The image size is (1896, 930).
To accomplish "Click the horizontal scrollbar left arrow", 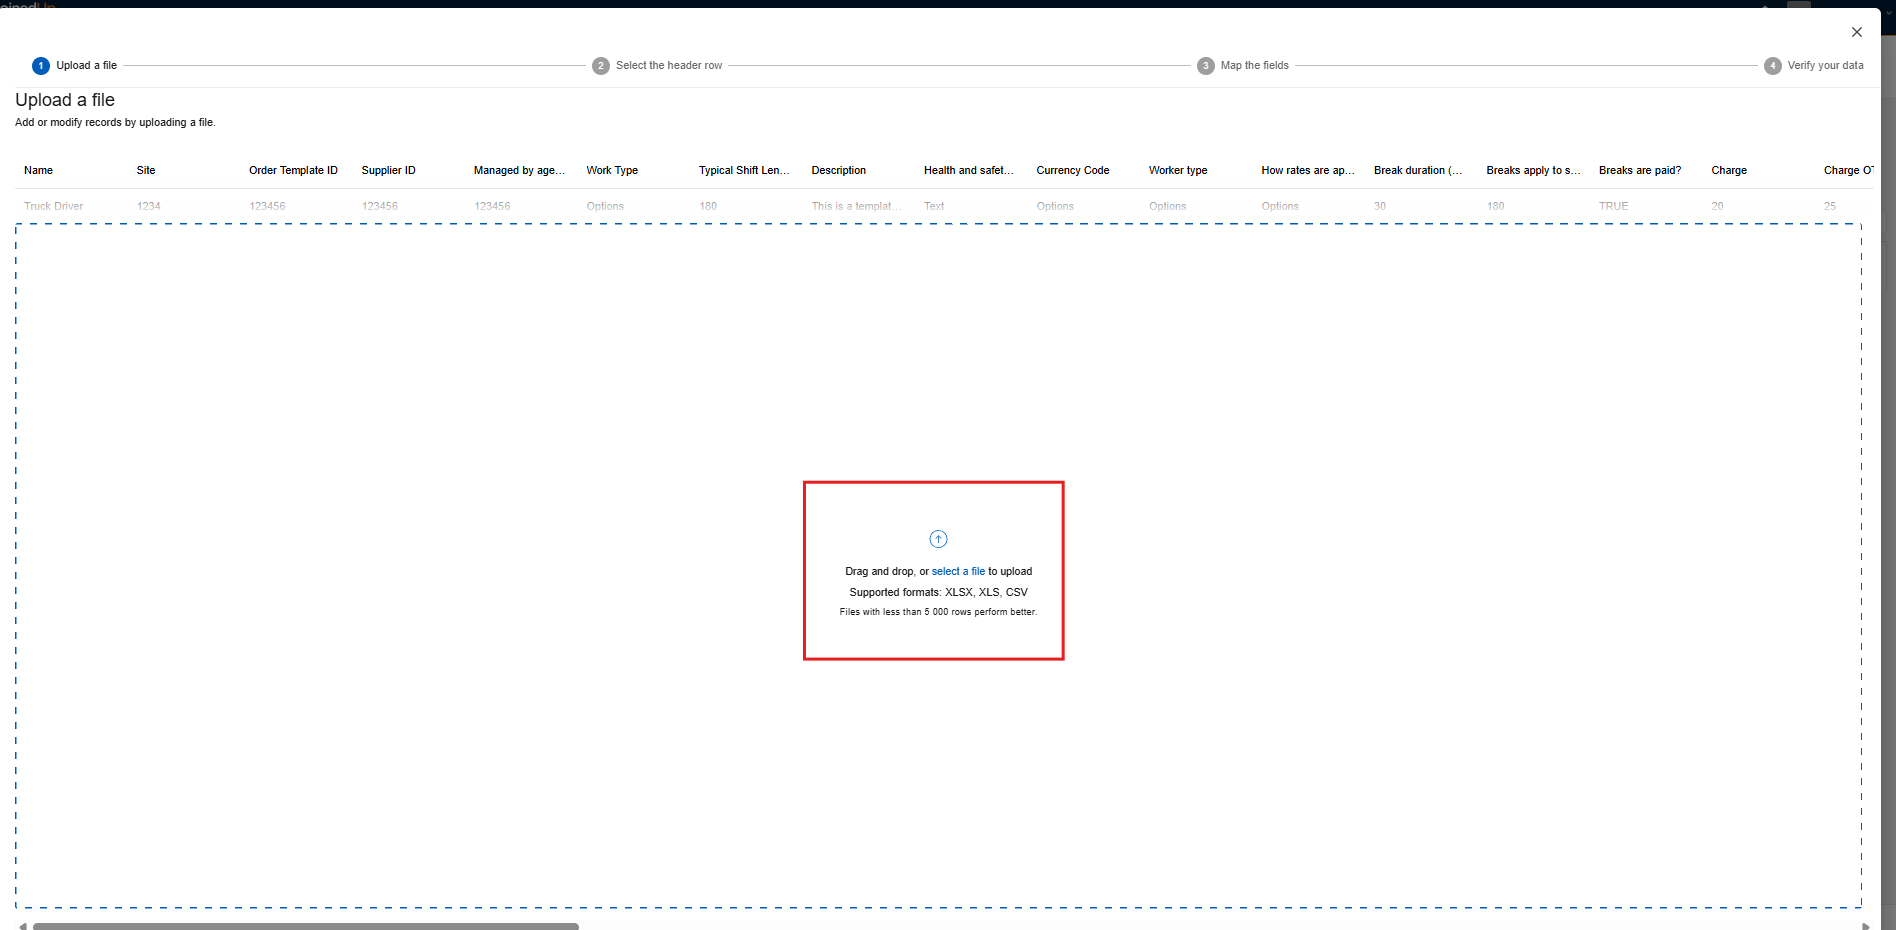I will tap(23, 926).
